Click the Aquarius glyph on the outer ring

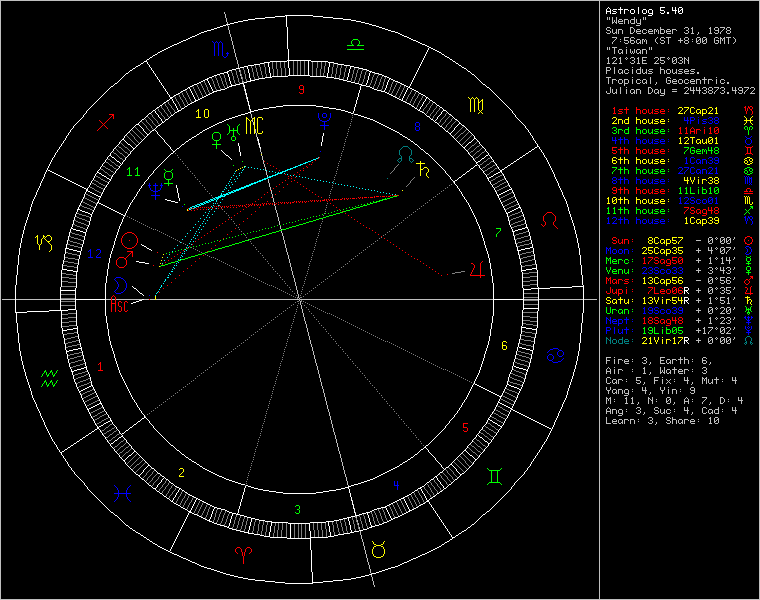coord(49,376)
